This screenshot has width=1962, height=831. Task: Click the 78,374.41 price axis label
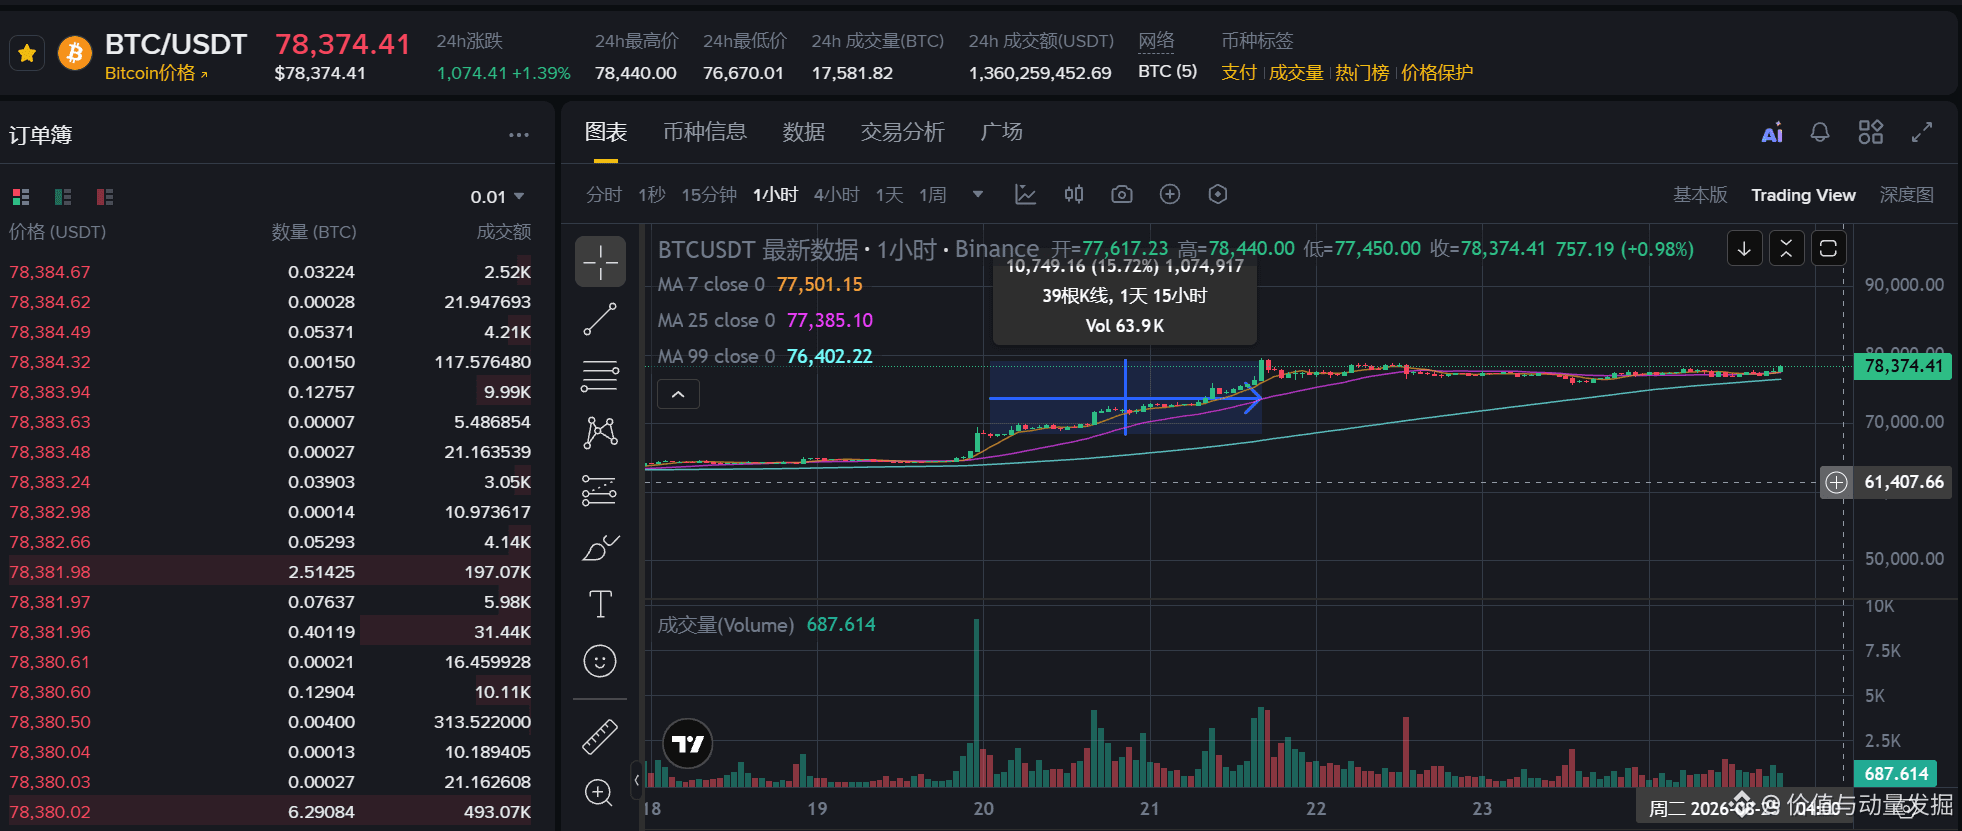tap(1903, 366)
